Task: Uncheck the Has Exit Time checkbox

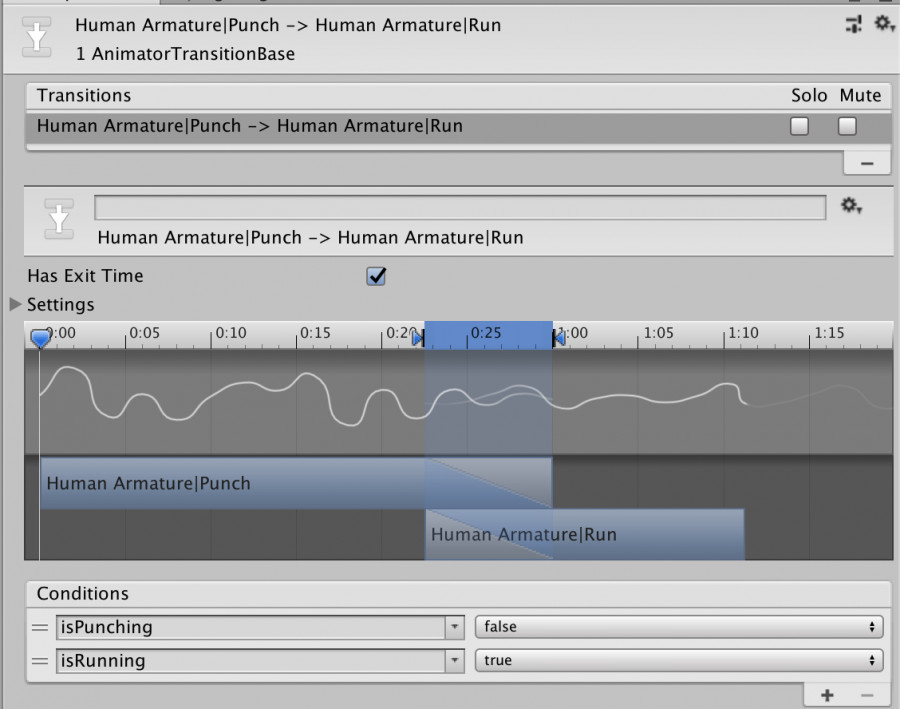Action: point(376,276)
